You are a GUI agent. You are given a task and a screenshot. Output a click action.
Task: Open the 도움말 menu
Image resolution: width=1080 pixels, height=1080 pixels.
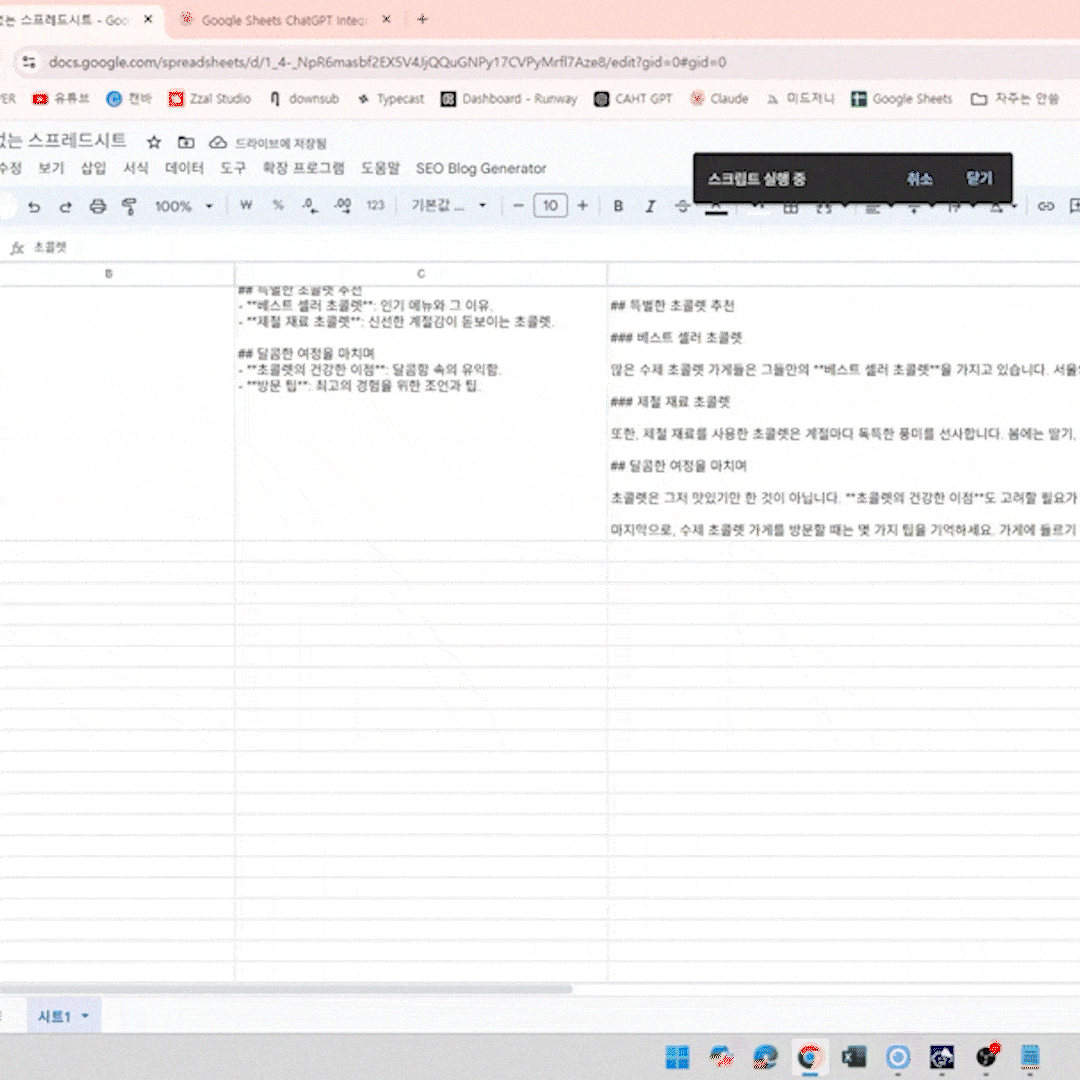pos(380,168)
